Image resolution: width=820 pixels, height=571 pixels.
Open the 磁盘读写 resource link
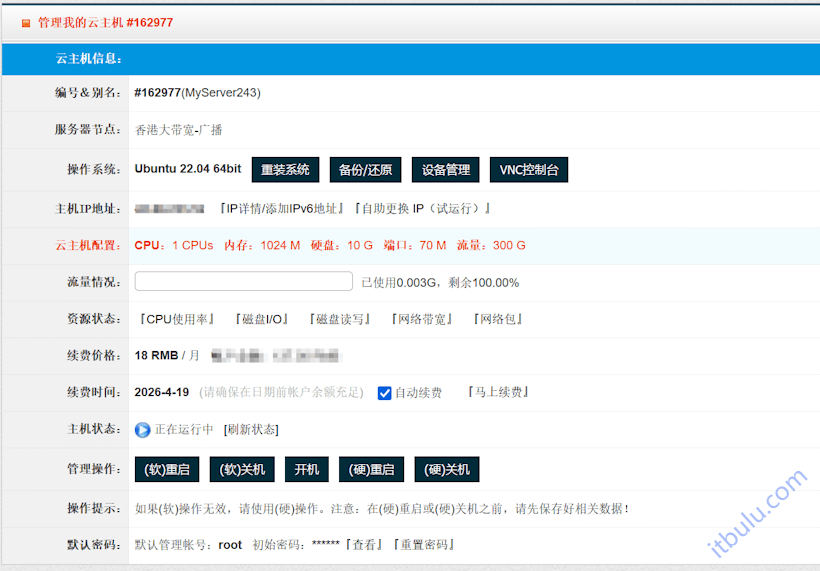click(x=339, y=319)
